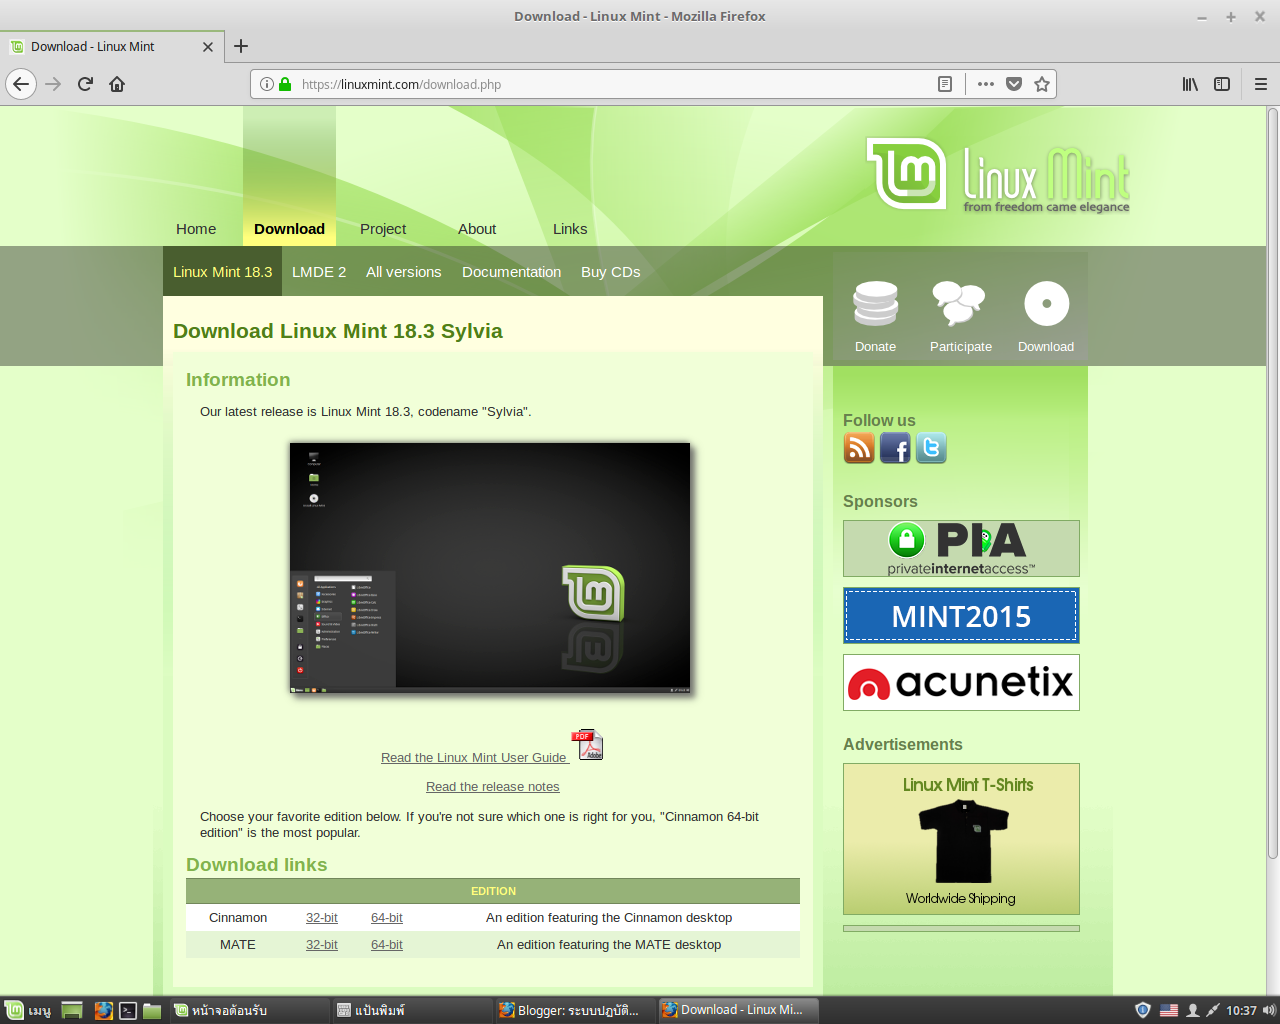Click the Download disc icon
Screen dimensions: 1280x1024
click(x=1047, y=304)
